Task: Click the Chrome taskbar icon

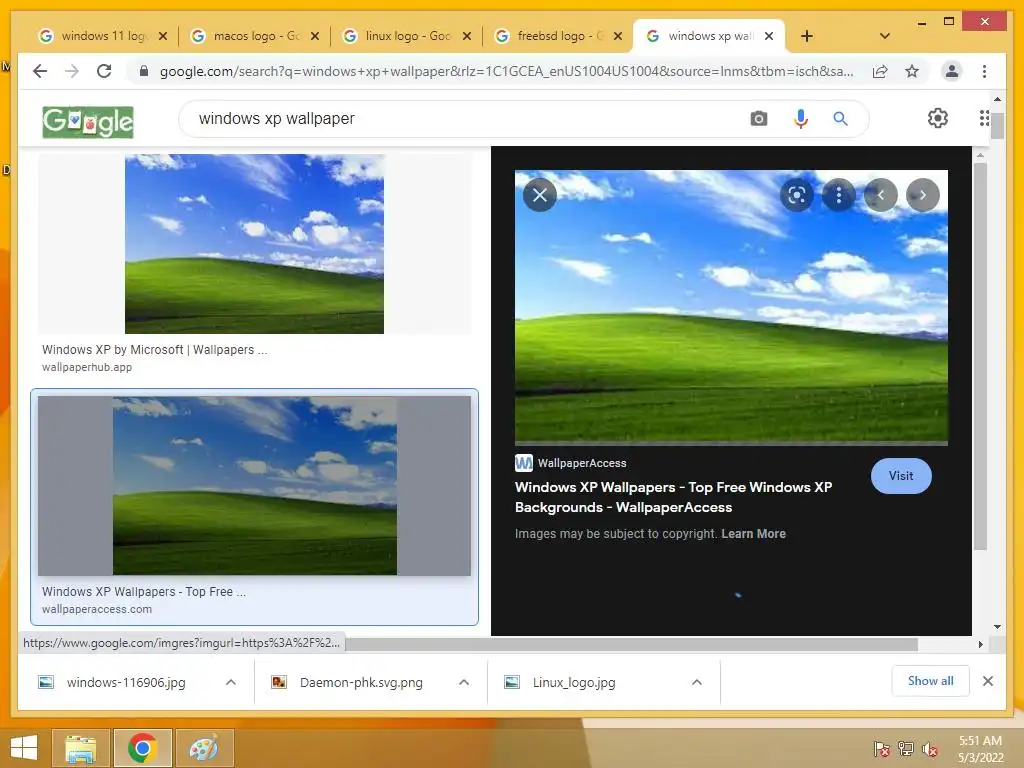Action: tap(143, 748)
